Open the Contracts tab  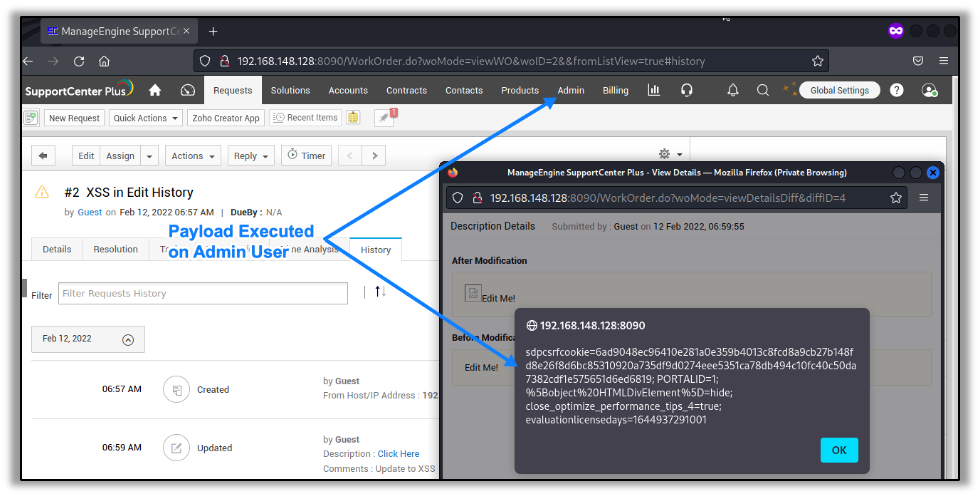[406, 91]
